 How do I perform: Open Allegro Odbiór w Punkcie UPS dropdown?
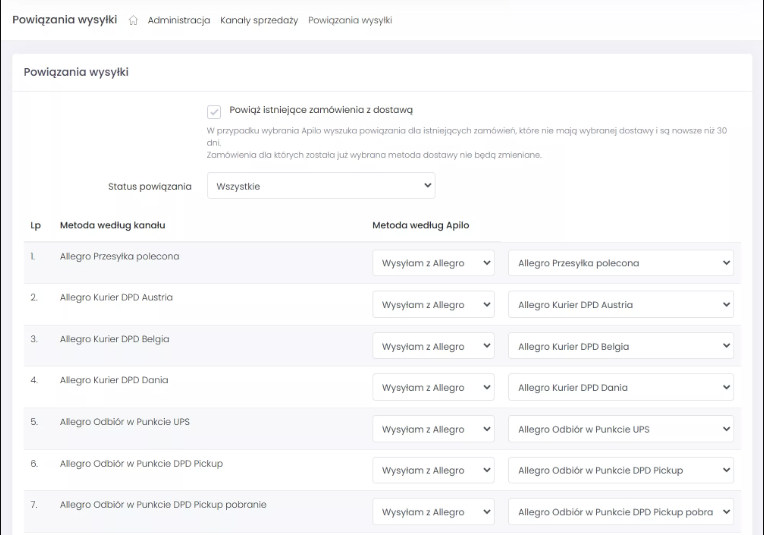pos(621,429)
